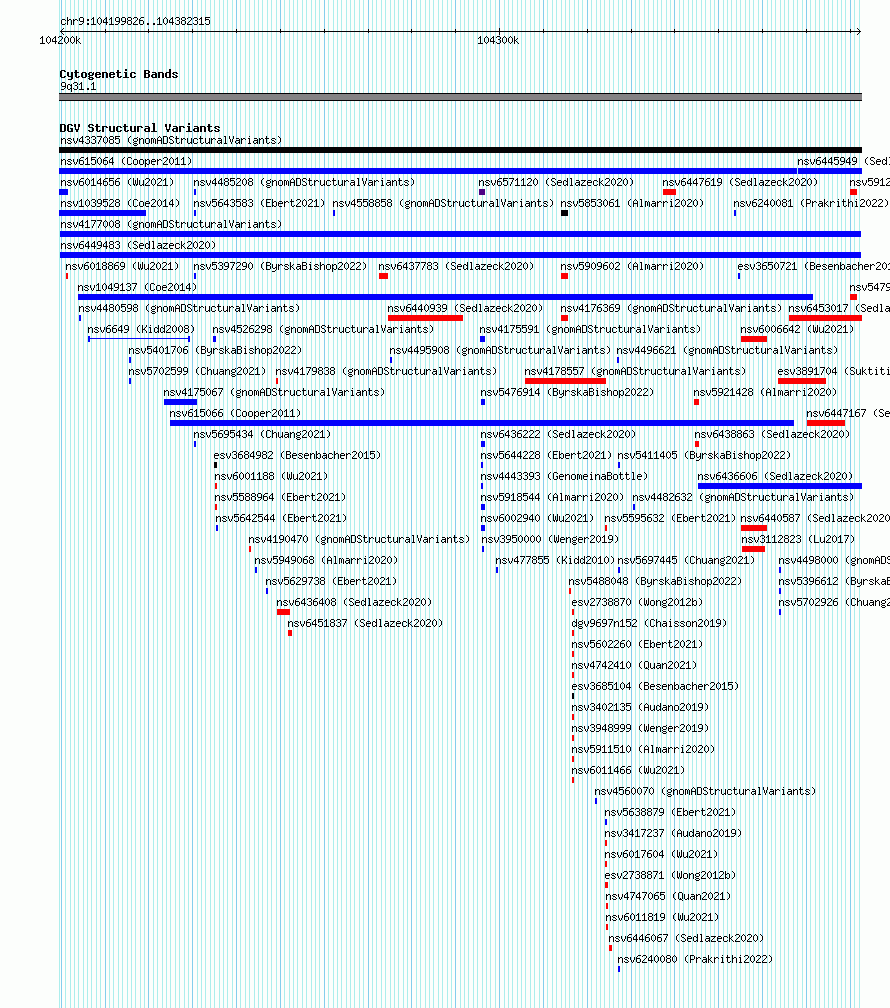Image resolution: width=890 pixels, height=1008 pixels.
Task: Open nsv6240081 (Prakrithi2022) label
Action: [811, 203]
